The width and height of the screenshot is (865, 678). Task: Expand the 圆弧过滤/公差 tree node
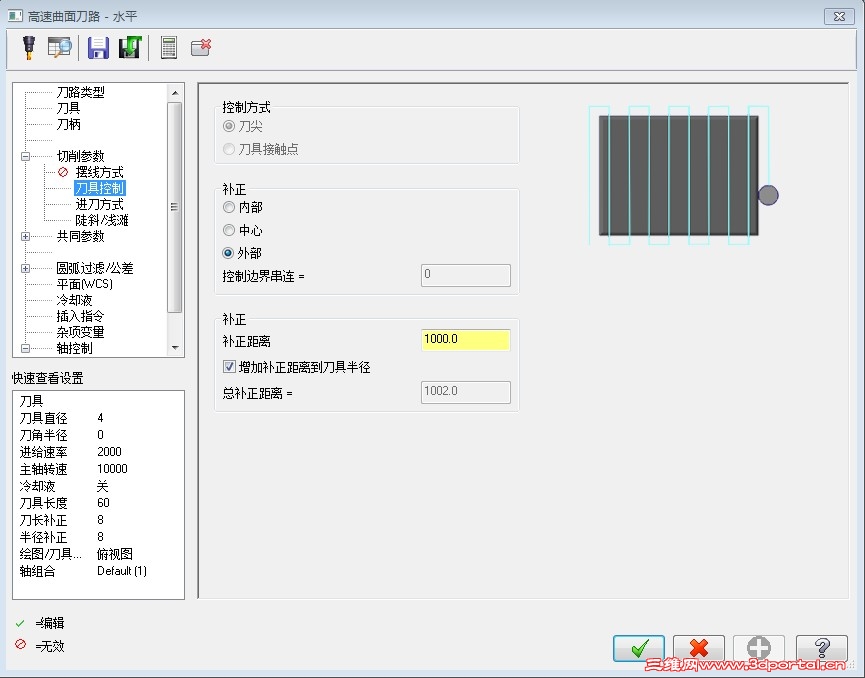click(25, 268)
